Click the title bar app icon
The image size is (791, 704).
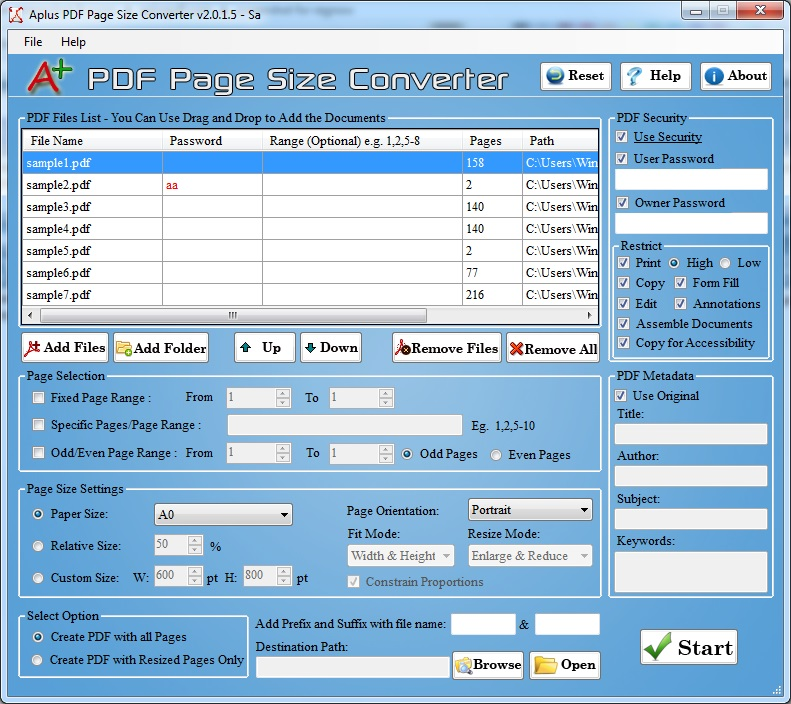tap(16, 15)
